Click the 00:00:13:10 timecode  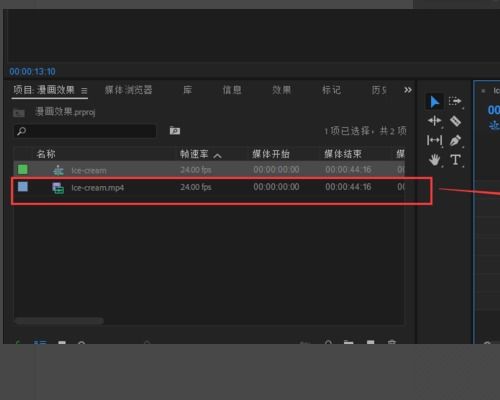pos(32,72)
